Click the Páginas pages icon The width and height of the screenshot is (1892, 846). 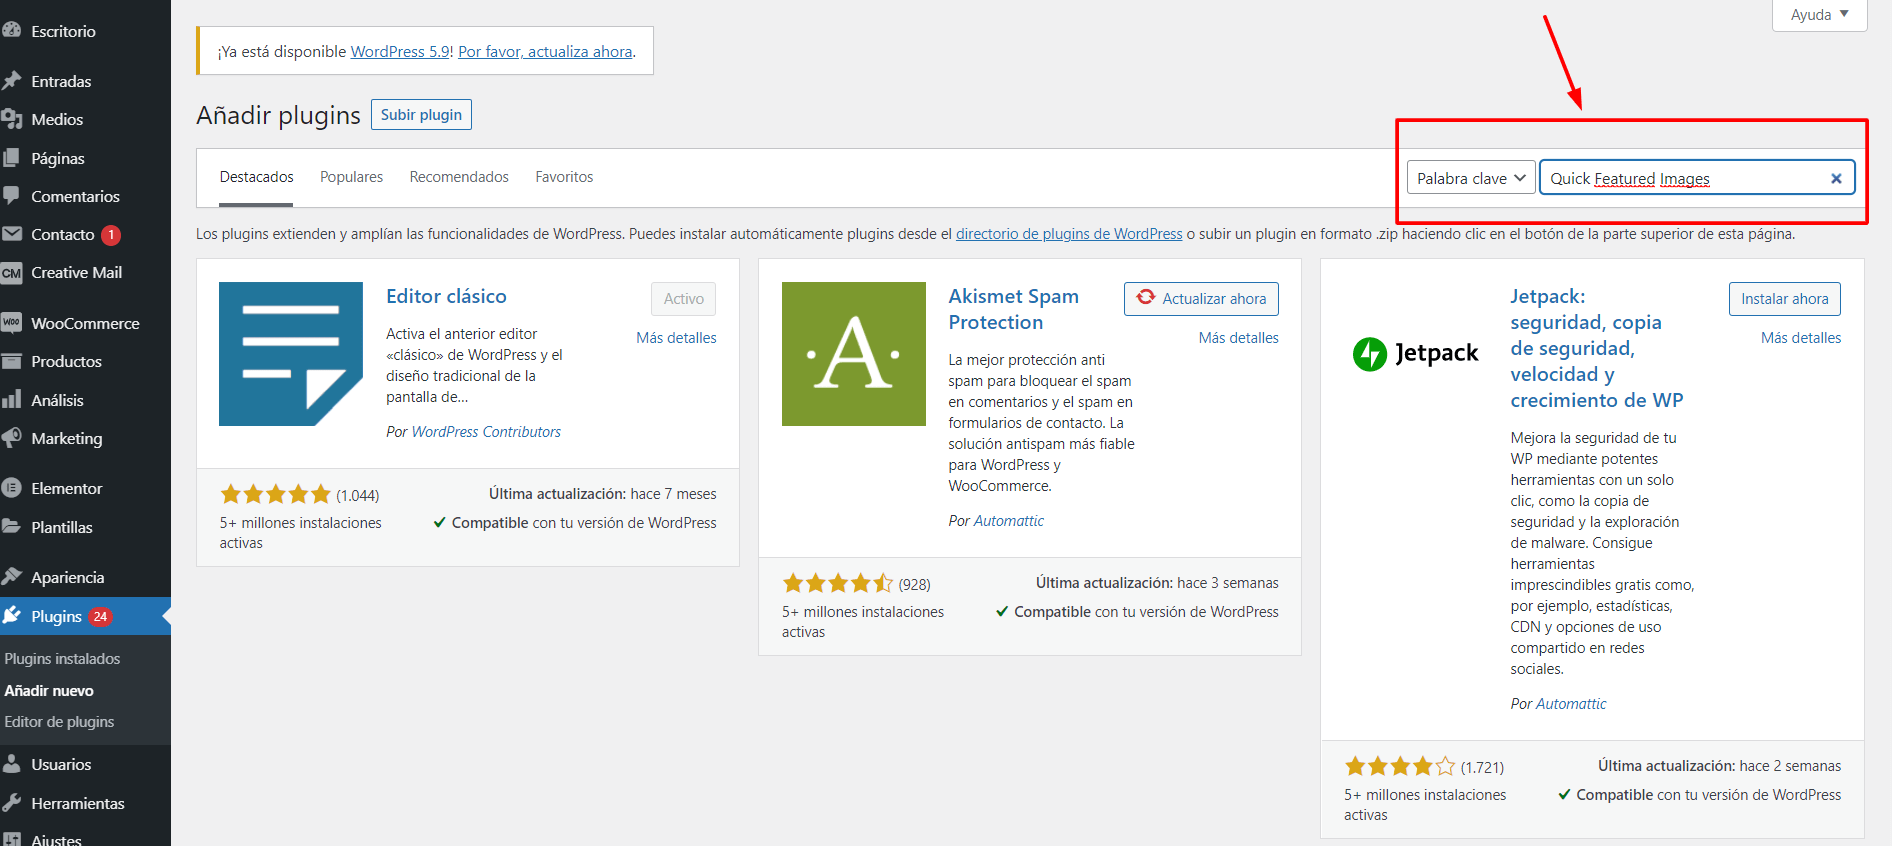(x=12, y=158)
